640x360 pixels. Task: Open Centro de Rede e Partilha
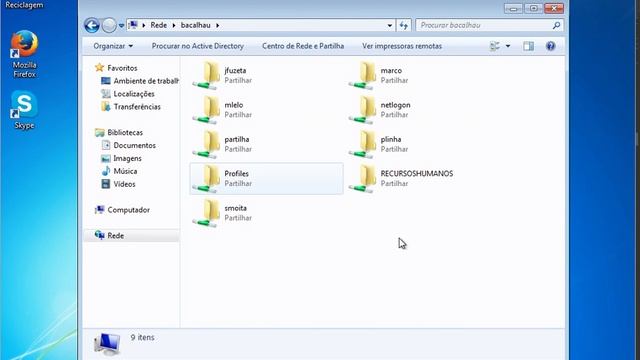point(303,46)
